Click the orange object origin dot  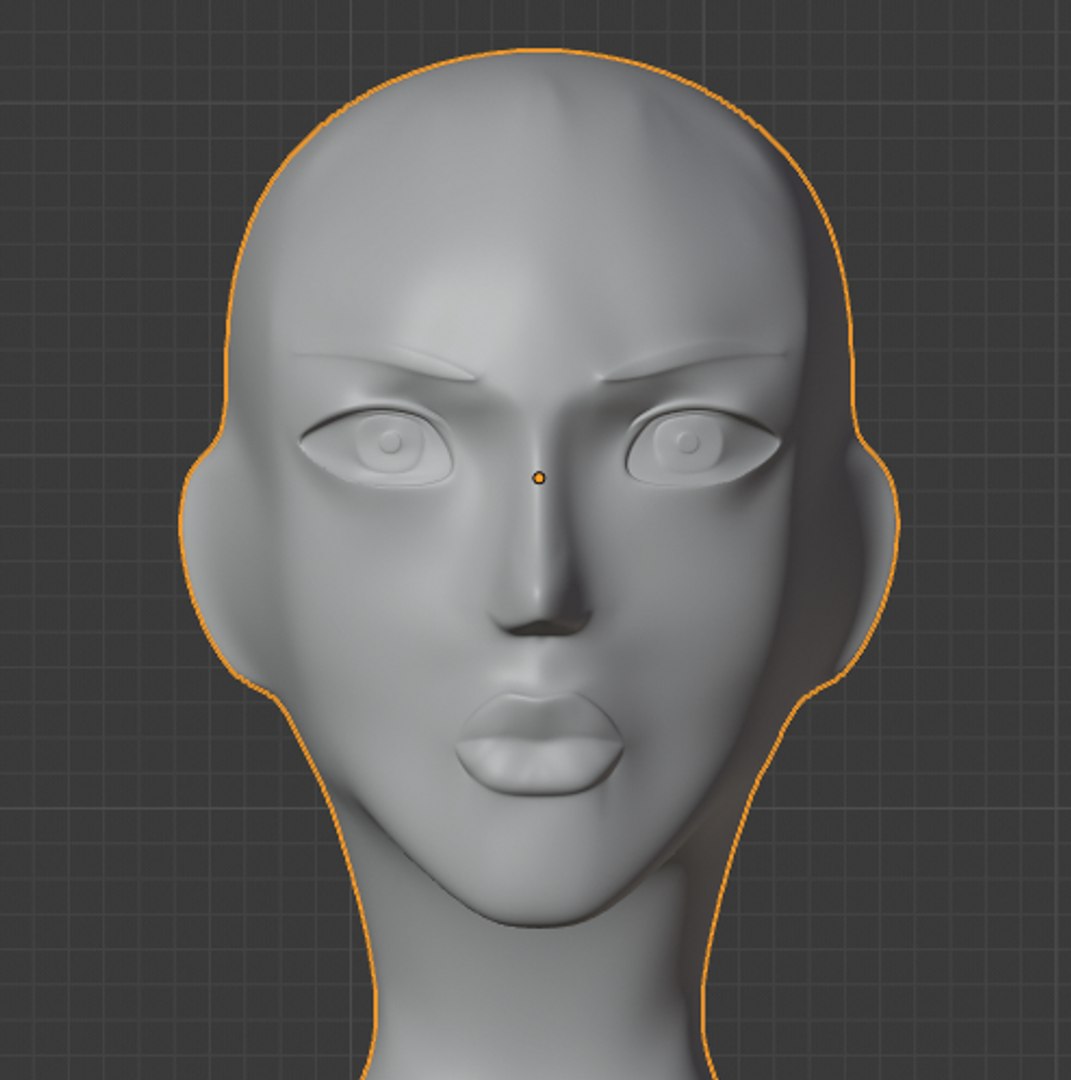(x=539, y=477)
